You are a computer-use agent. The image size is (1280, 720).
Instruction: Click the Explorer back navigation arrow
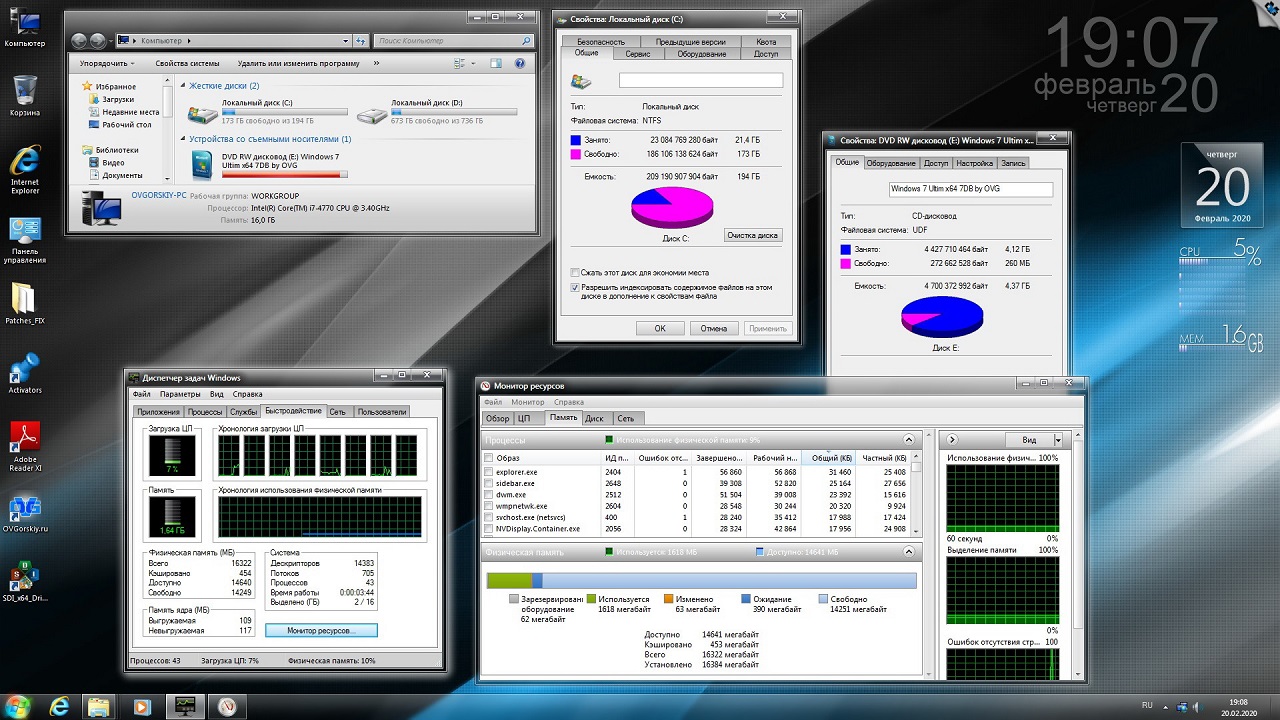[x=80, y=41]
